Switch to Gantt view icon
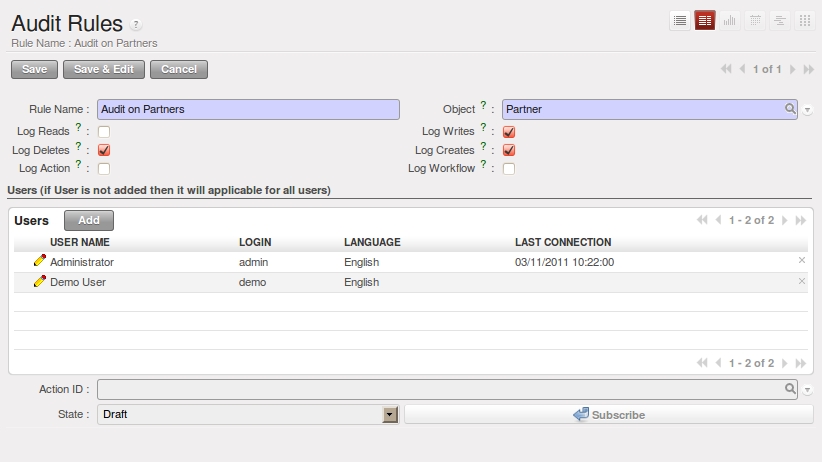 (780, 21)
